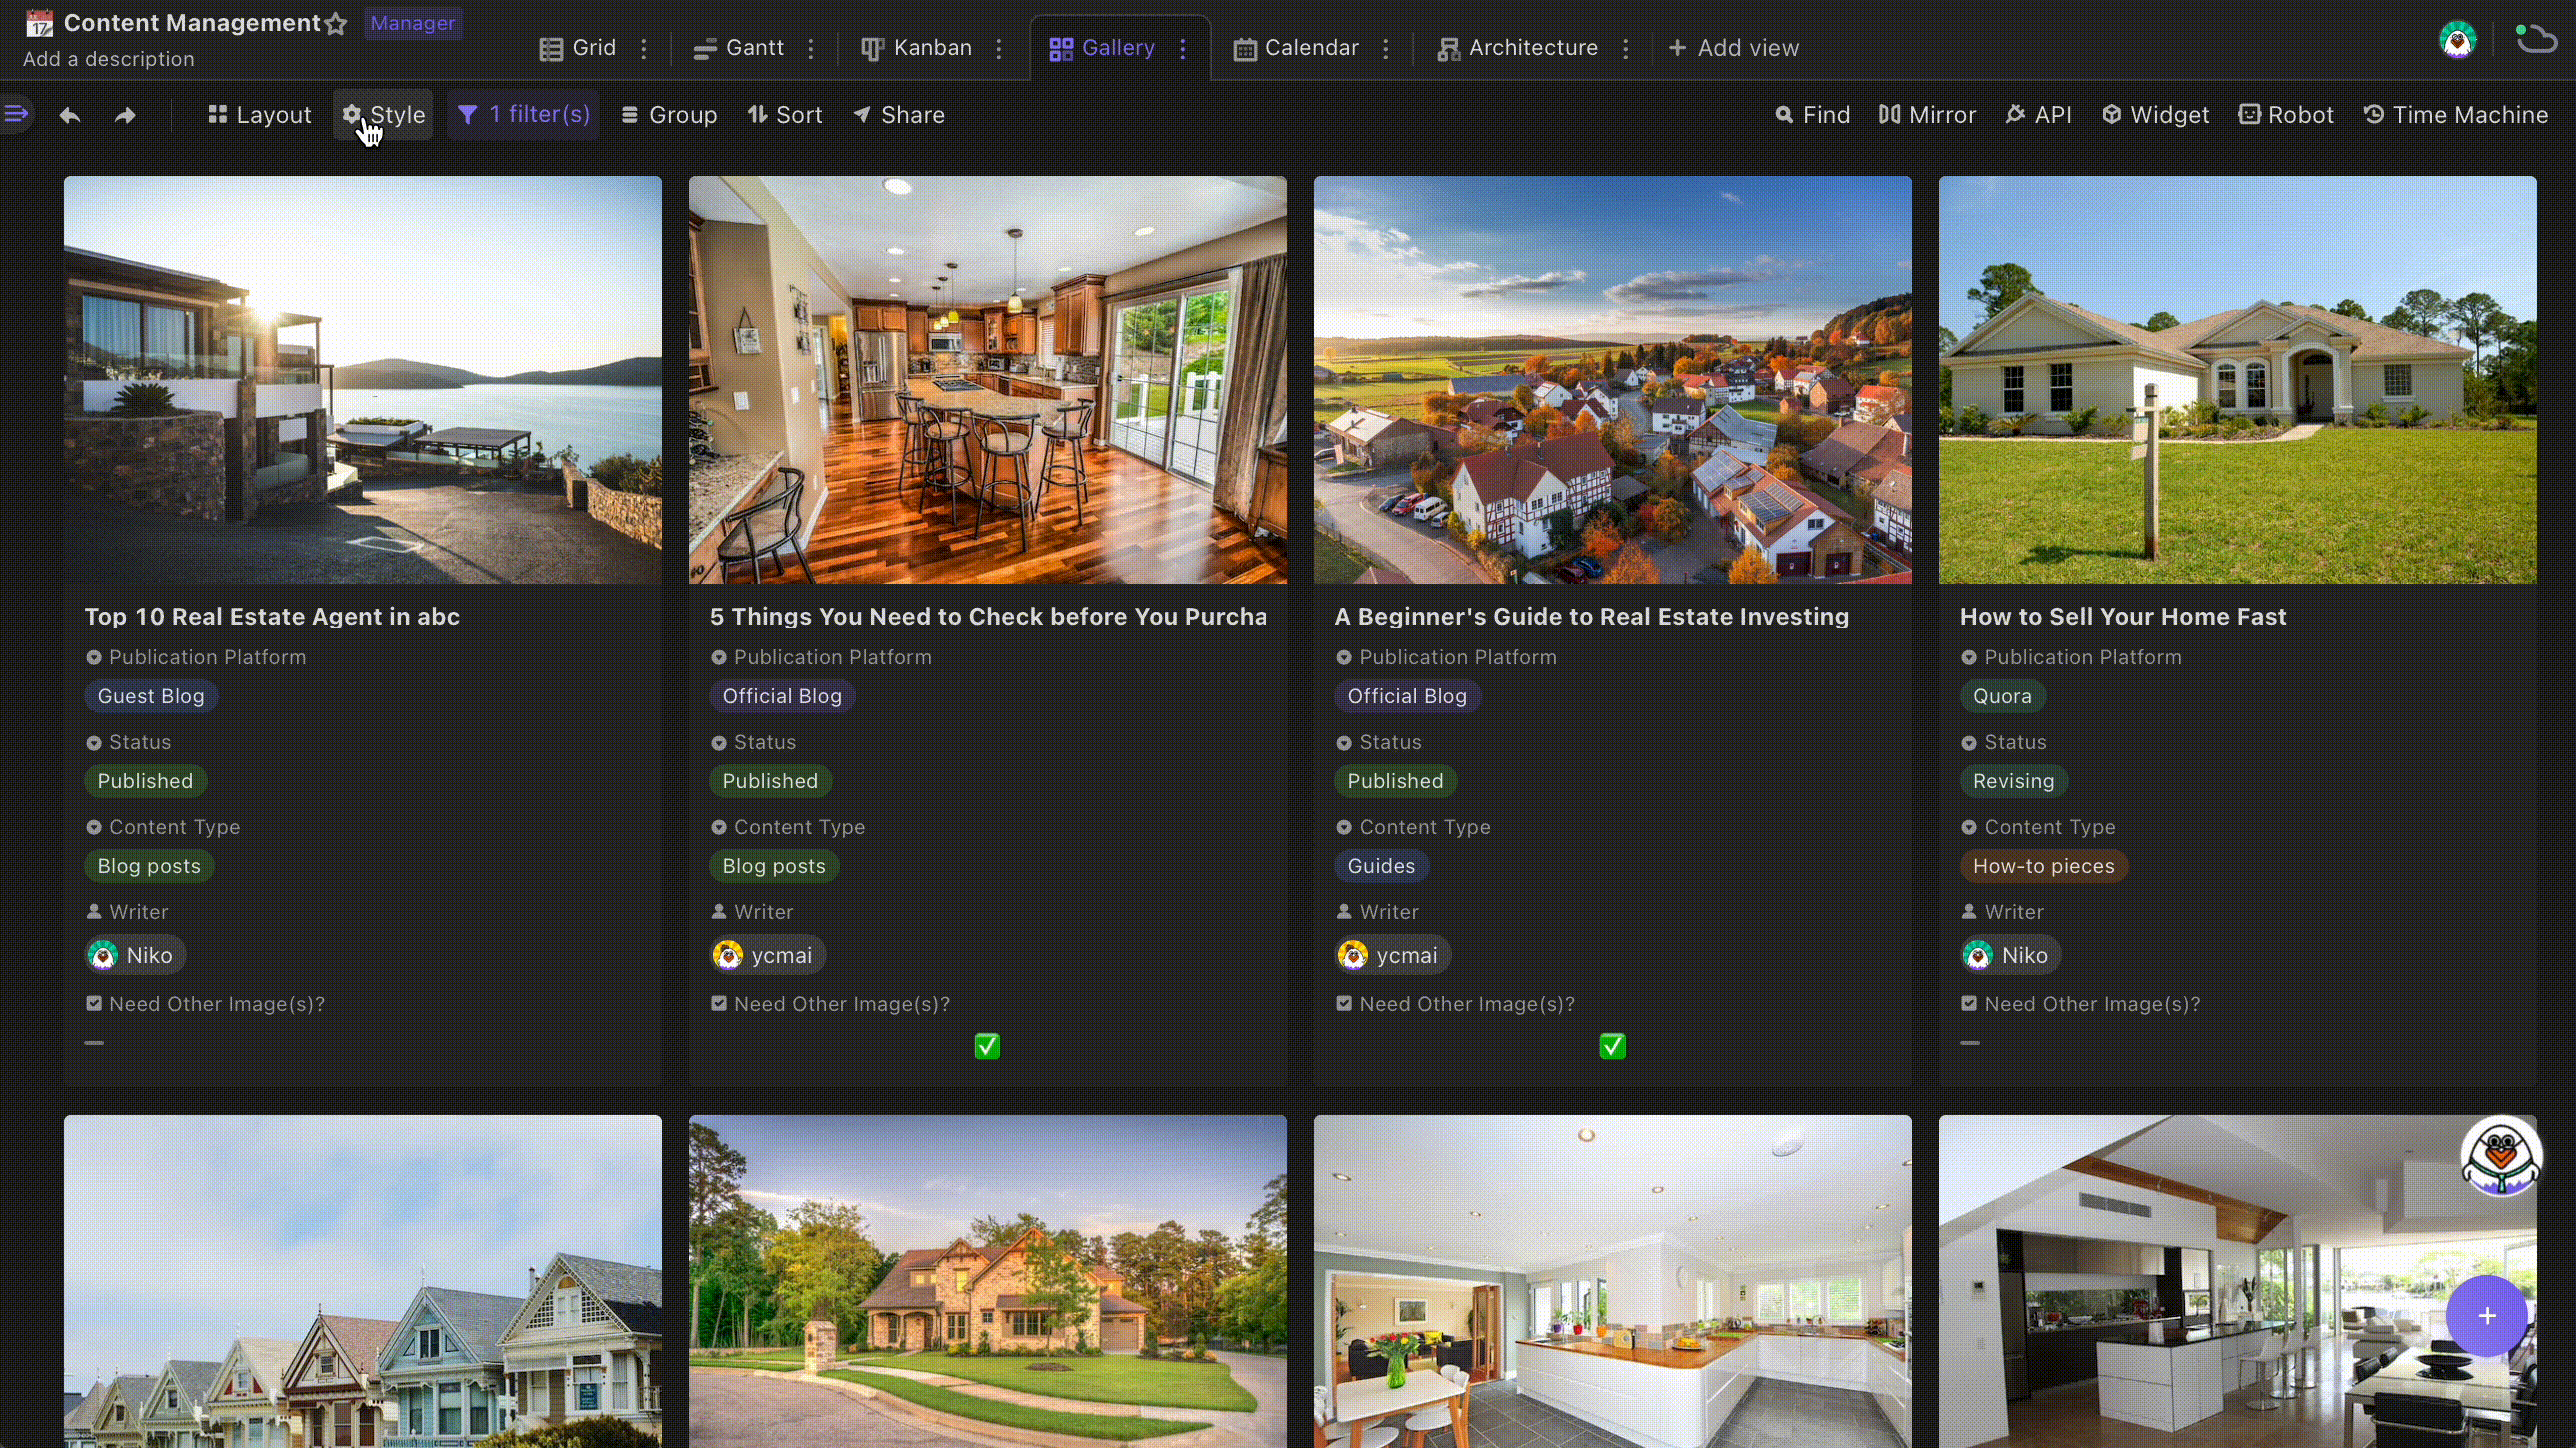Open the kitchen interior cover image
The width and height of the screenshot is (2576, 1448).
click(x=988, y=380)
